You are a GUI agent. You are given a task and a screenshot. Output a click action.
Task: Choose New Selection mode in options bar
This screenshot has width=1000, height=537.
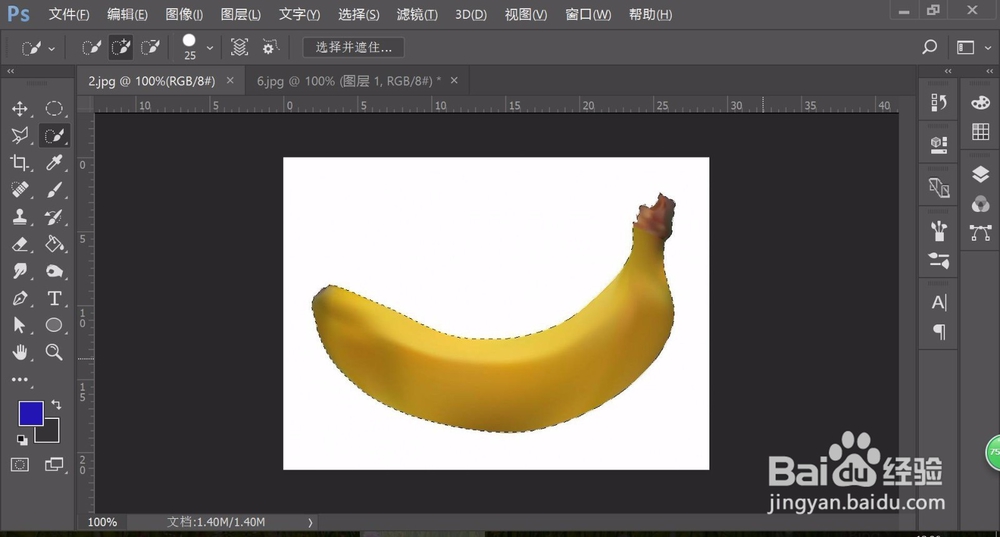pos(91,47)
